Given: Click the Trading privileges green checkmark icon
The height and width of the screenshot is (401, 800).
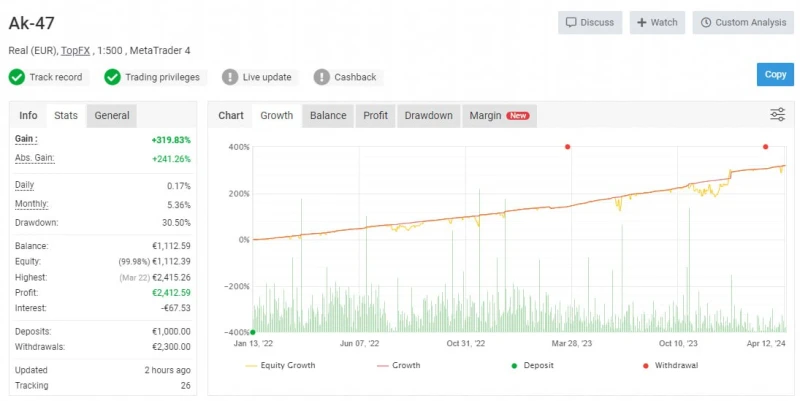Looking at the screenshot, I should coord(112,77).
